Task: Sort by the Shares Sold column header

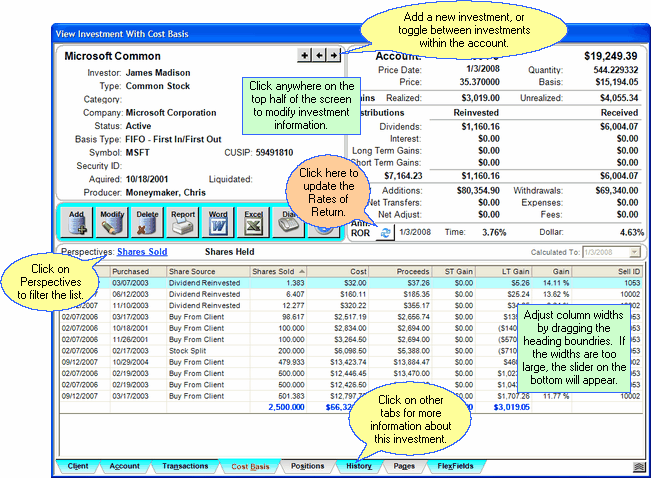Action: click(x=273, y=270)
